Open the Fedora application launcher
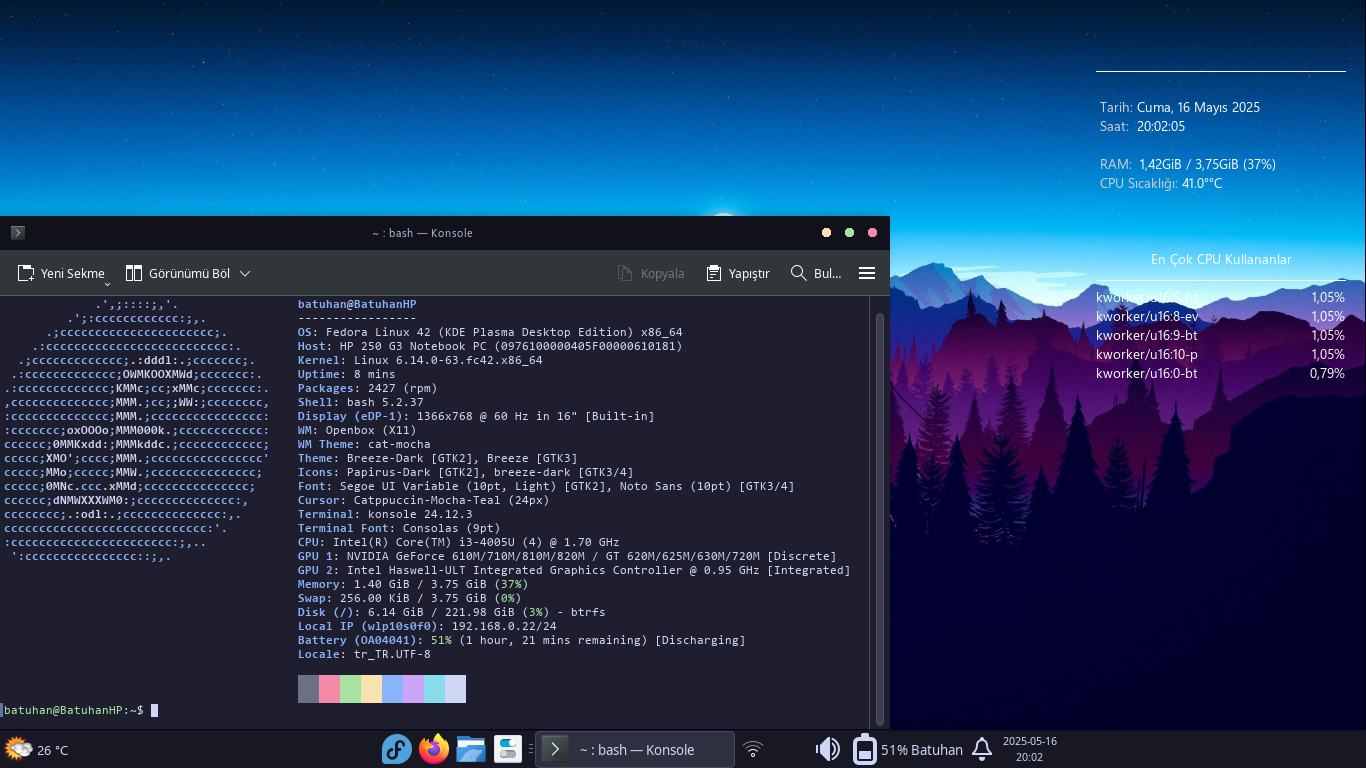The width and height of the screenshot is (1366, 768). [397, 749]
